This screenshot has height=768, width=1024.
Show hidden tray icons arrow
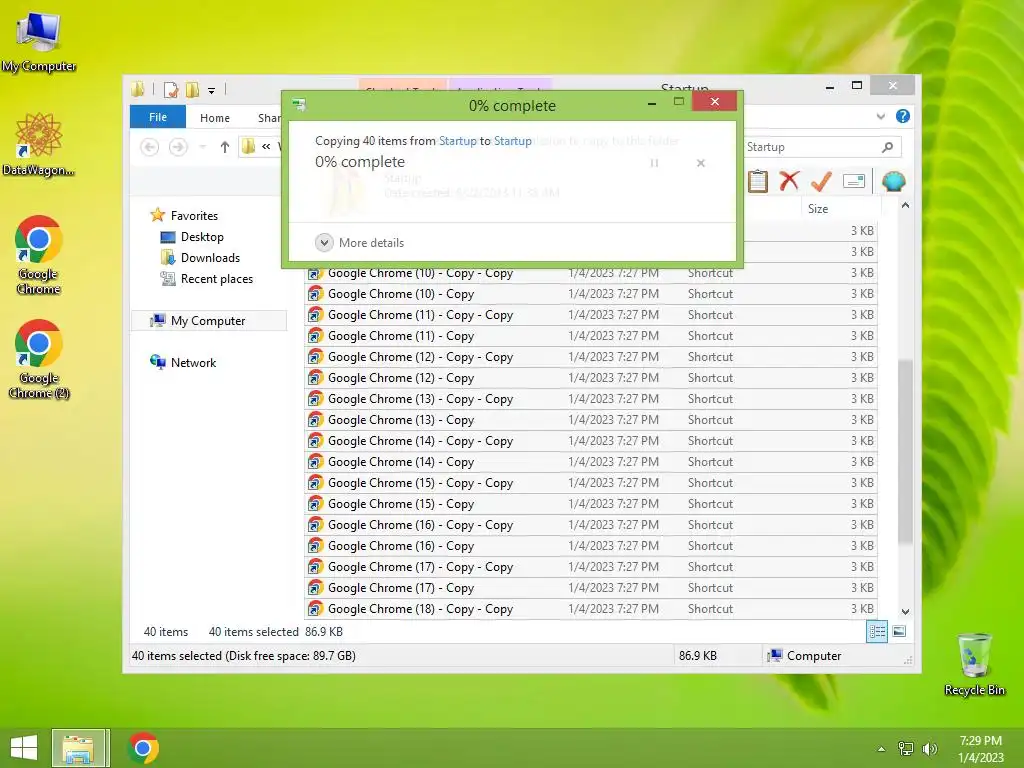[x=881, y=749]
